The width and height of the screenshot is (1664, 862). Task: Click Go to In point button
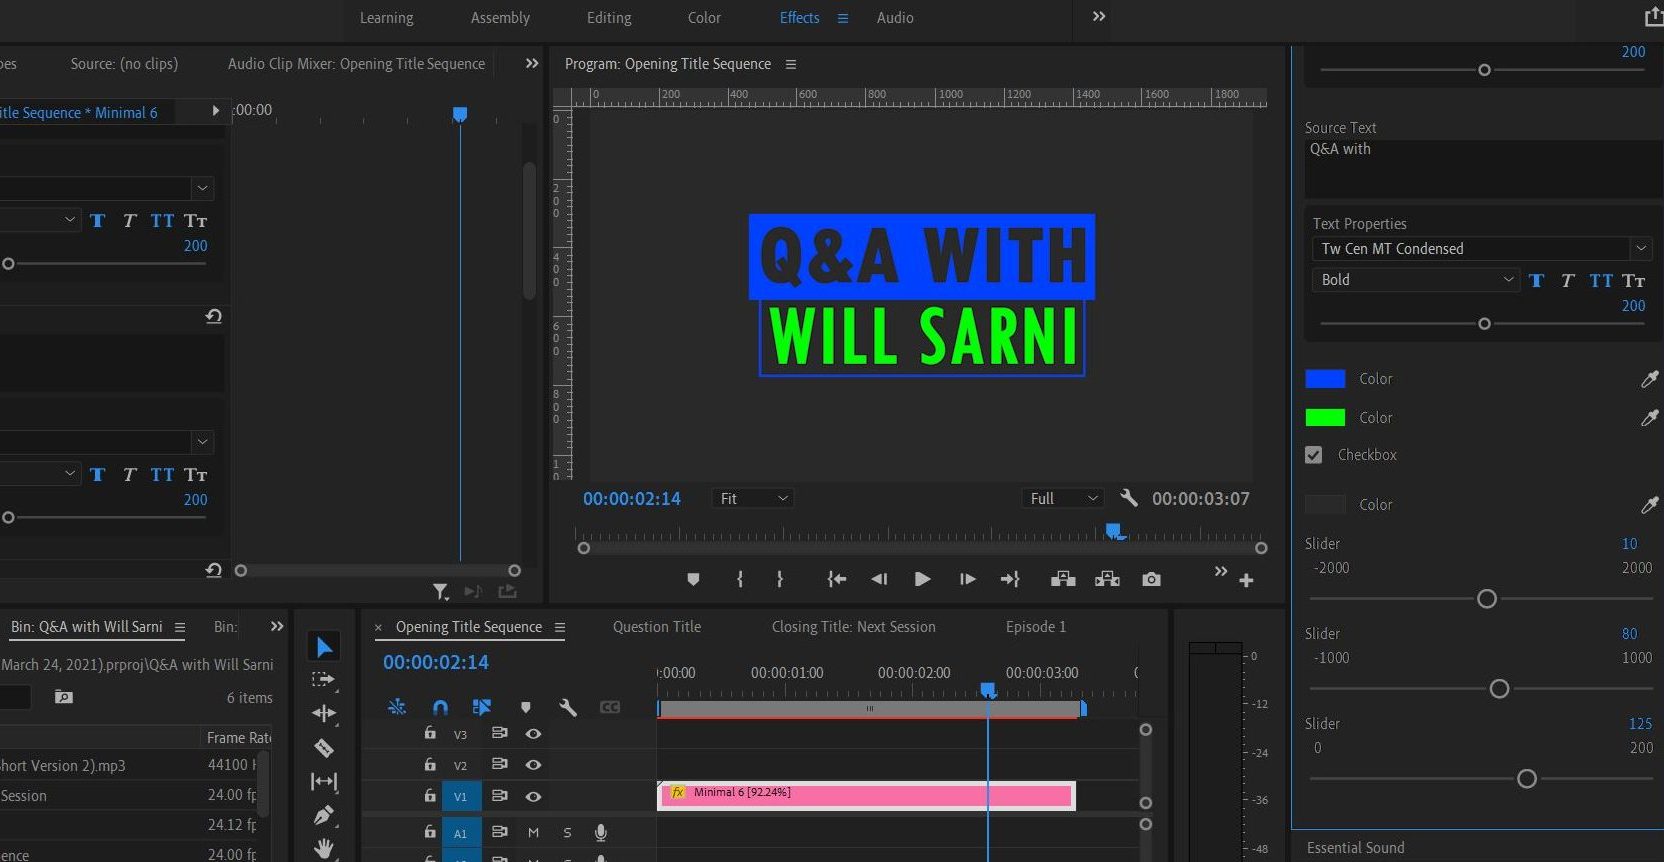836,579
